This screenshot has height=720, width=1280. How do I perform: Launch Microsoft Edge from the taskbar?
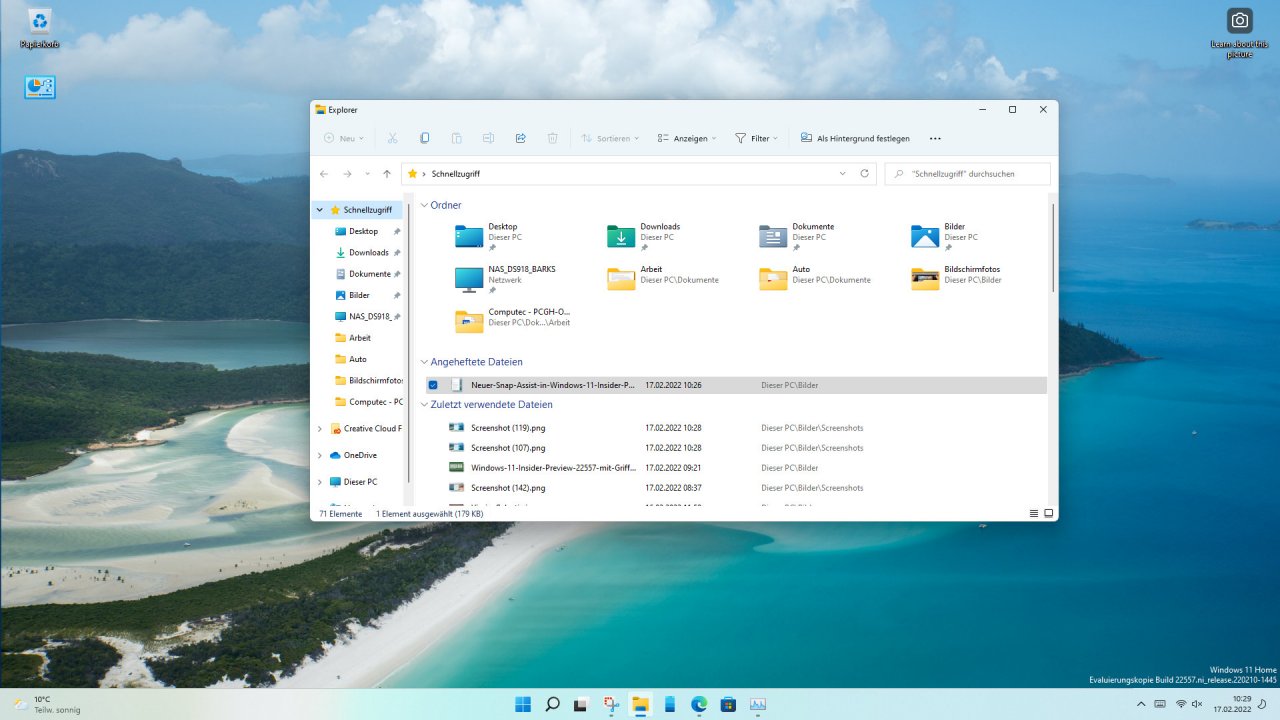pyautogui.click(x=699, y=704)
